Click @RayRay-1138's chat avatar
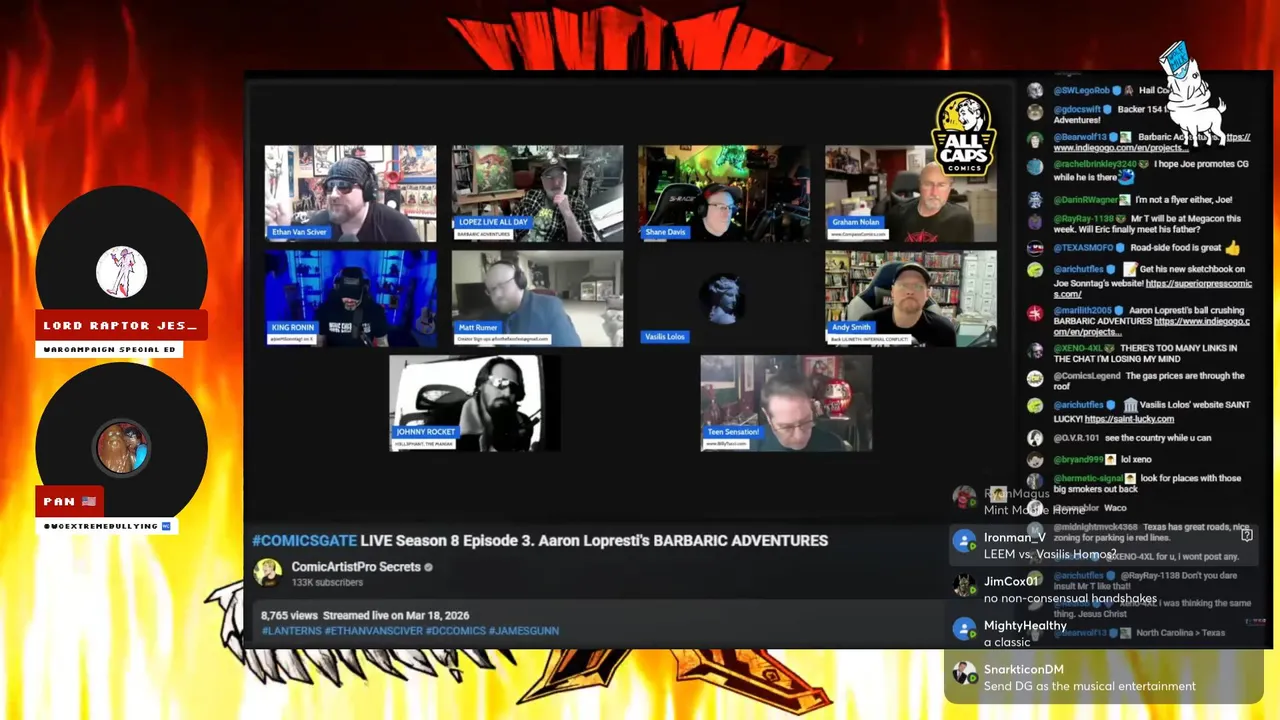The image size is (1280, 720). pyautogui.click(x=1035, y=221)
